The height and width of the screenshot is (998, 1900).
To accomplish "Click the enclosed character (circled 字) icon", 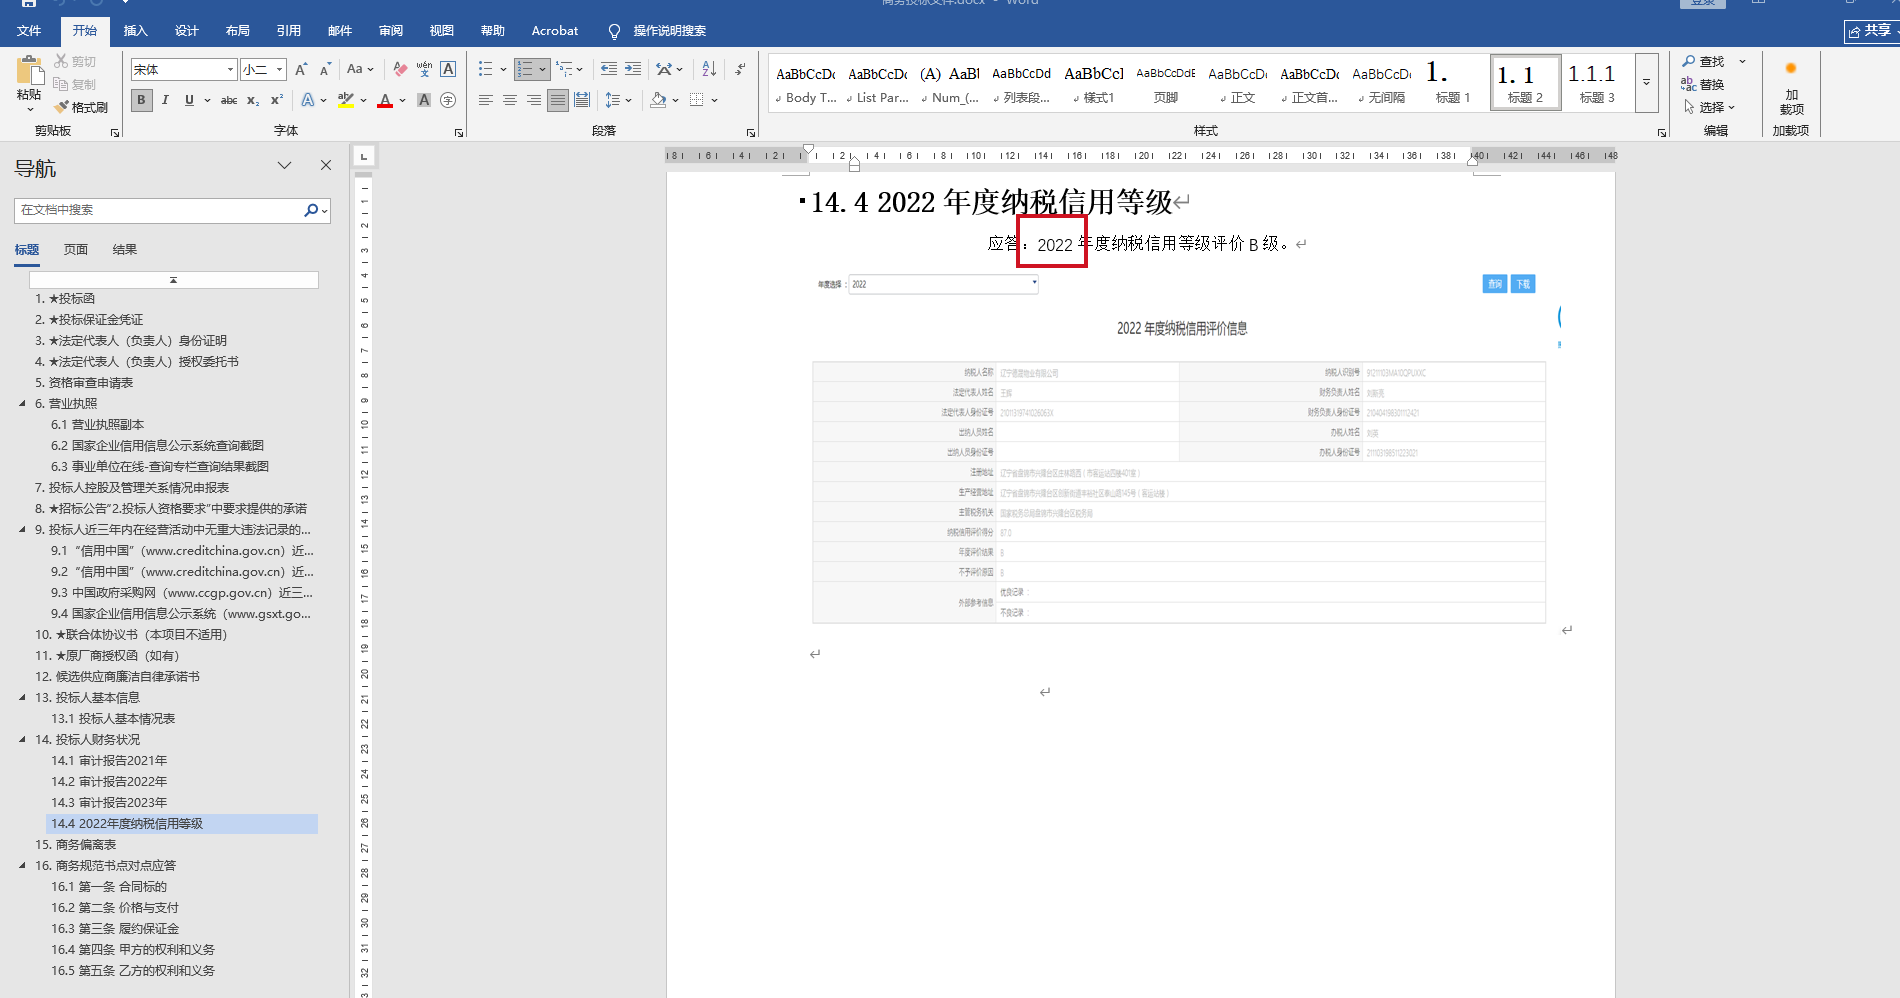I will pos(448,100).
